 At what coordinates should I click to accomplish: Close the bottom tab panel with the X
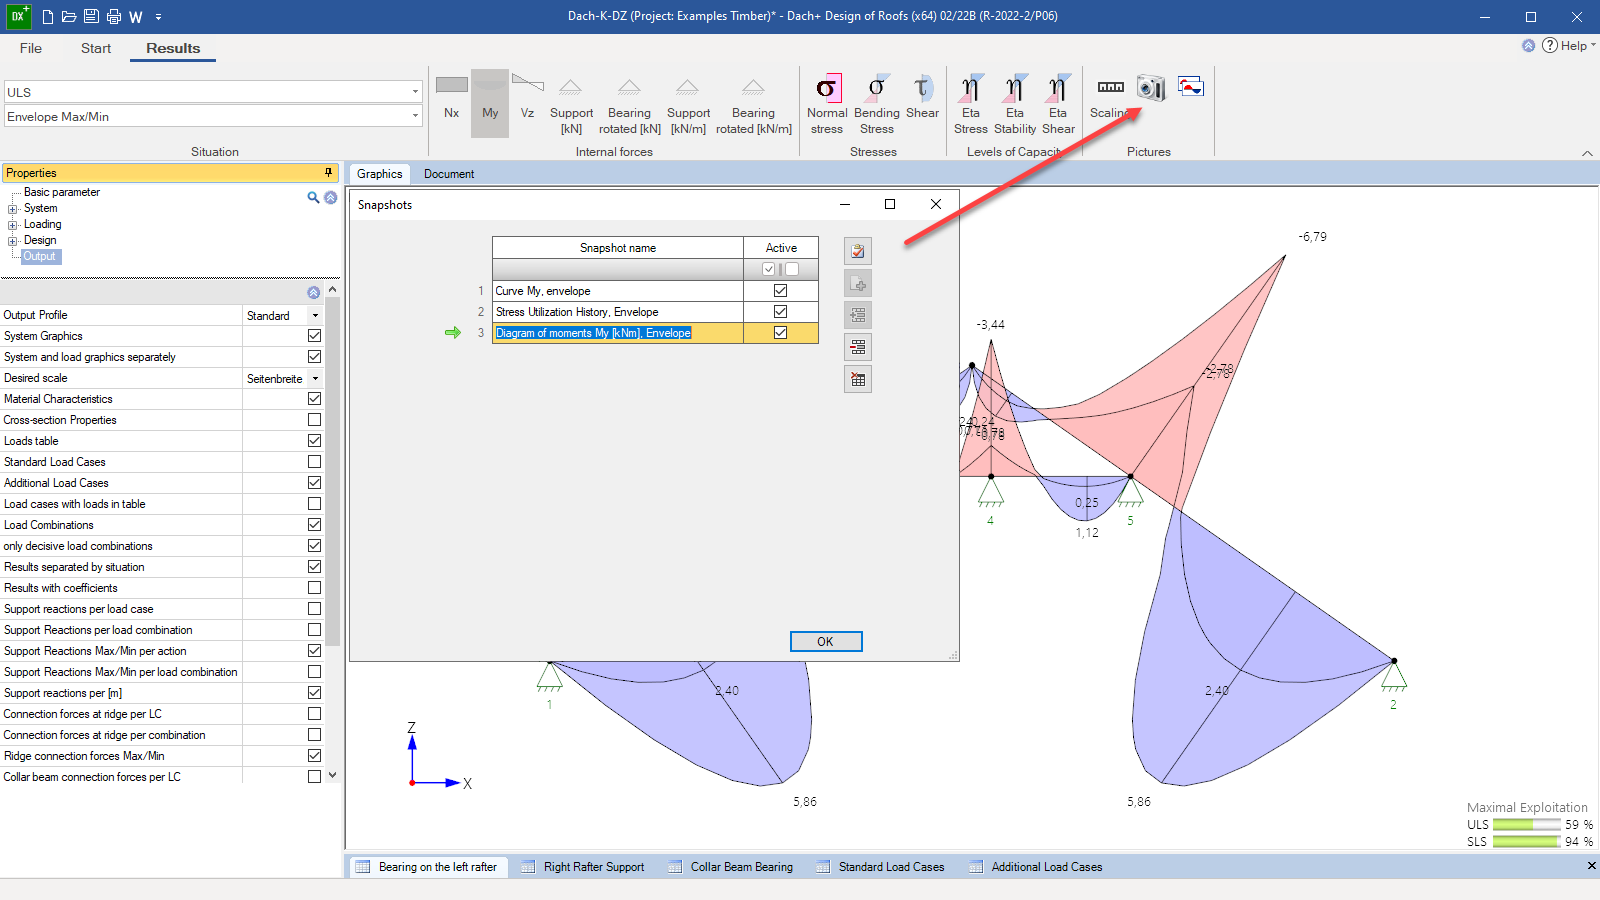(1591, 866)
